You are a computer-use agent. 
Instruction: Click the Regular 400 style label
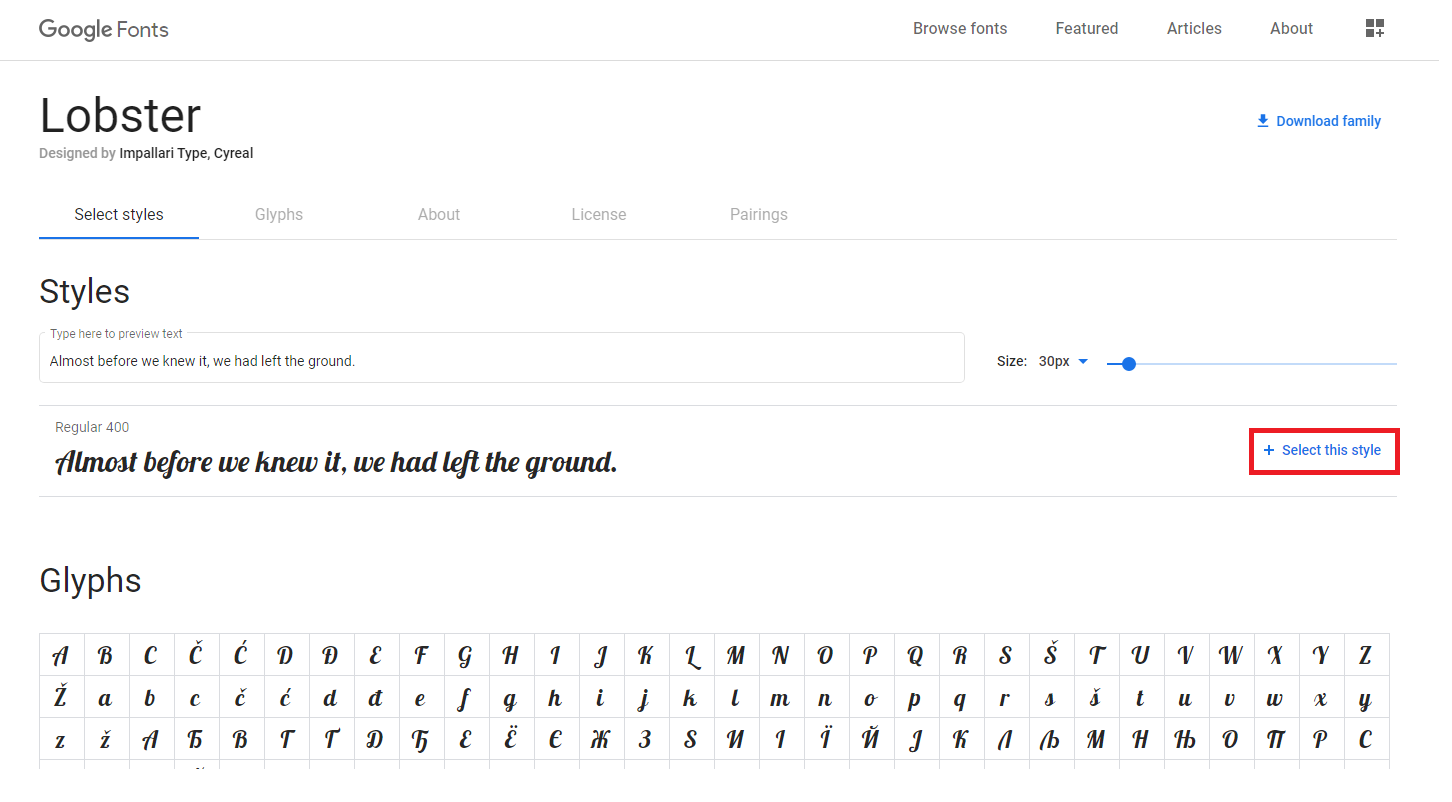(x=92, y=427)
